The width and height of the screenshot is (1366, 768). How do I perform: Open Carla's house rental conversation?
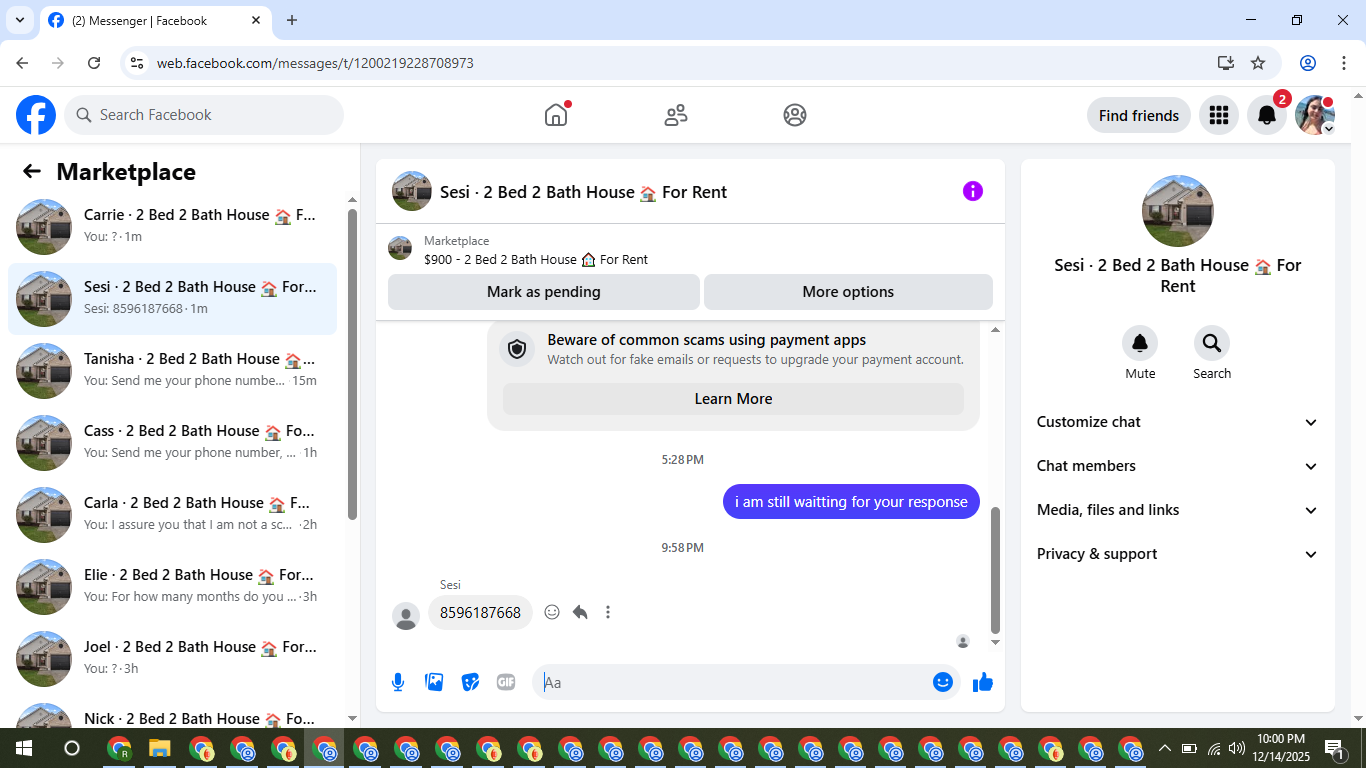[172, 515]
